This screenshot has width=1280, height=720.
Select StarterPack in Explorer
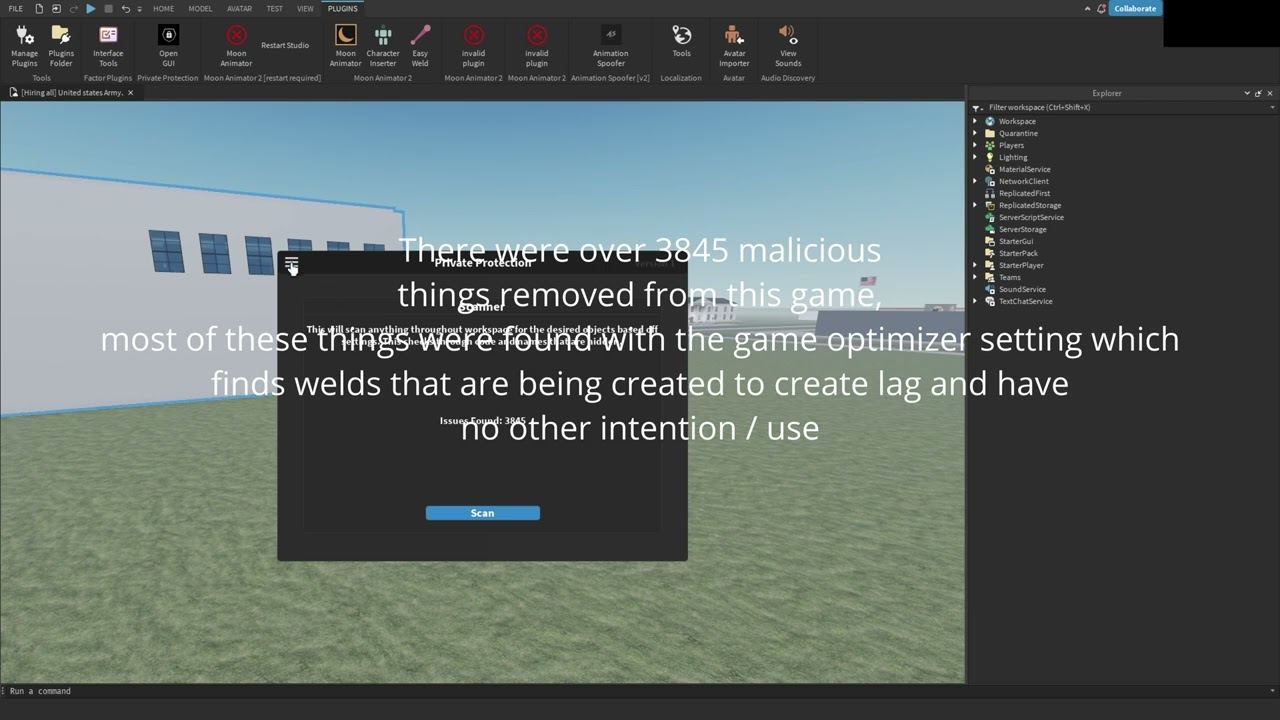1018,253
